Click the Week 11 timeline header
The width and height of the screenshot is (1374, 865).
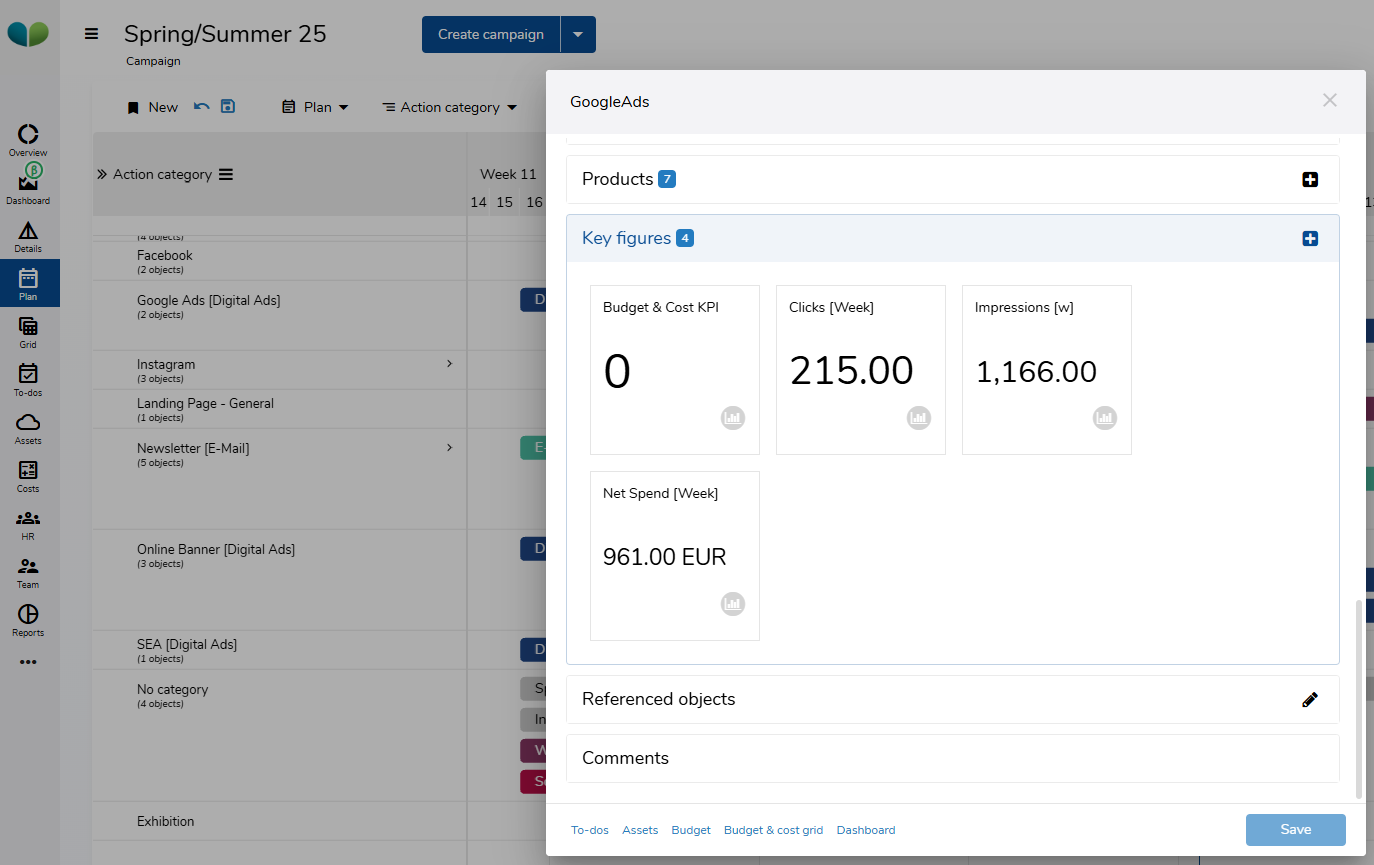click(x=508, y=174)
